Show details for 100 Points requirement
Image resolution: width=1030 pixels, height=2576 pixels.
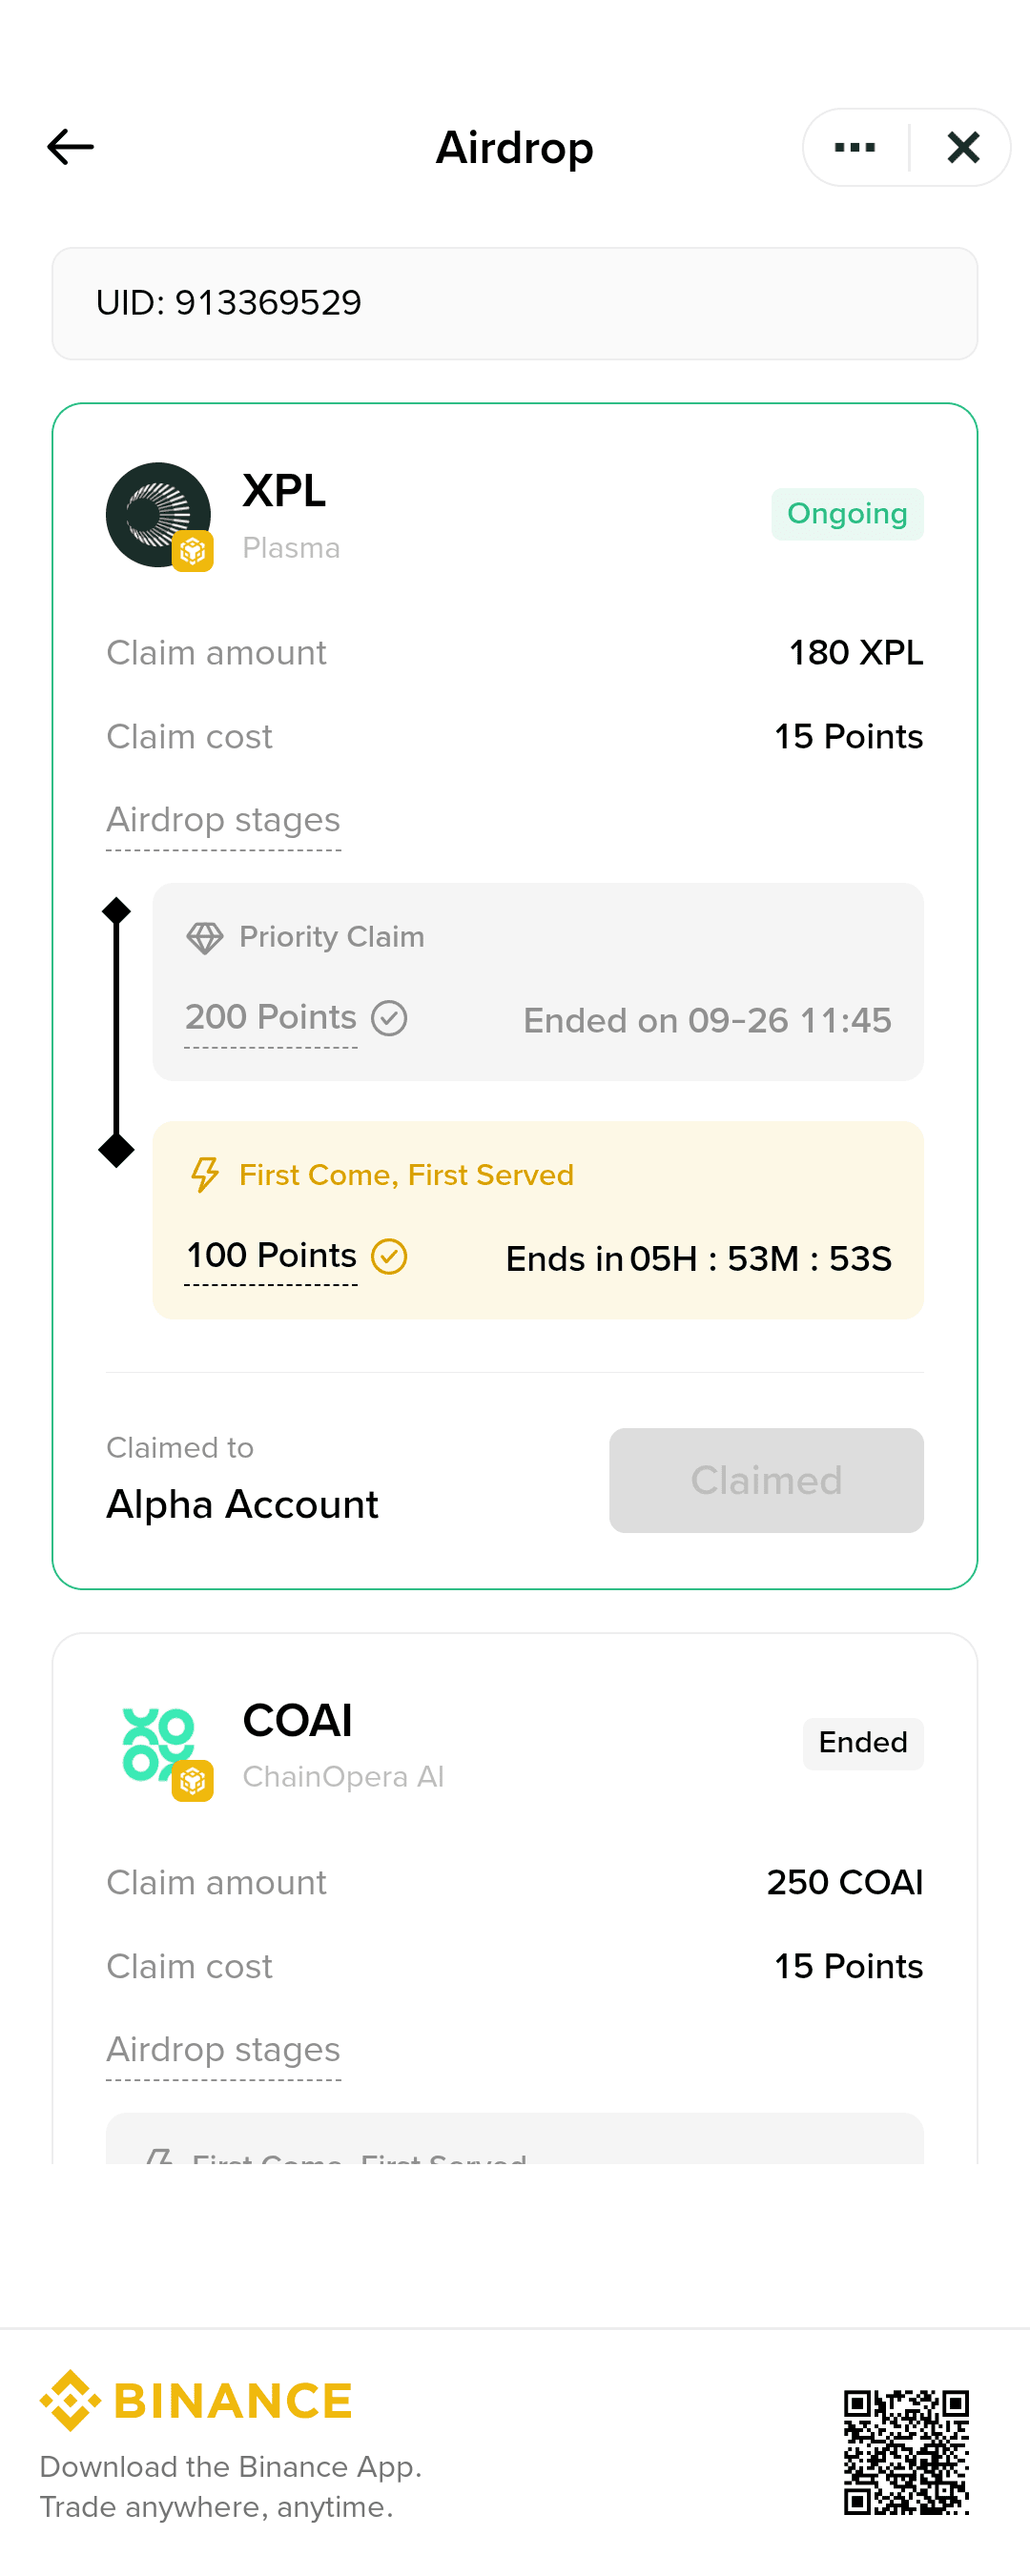pyautogui.click(x=271, y=1256)
